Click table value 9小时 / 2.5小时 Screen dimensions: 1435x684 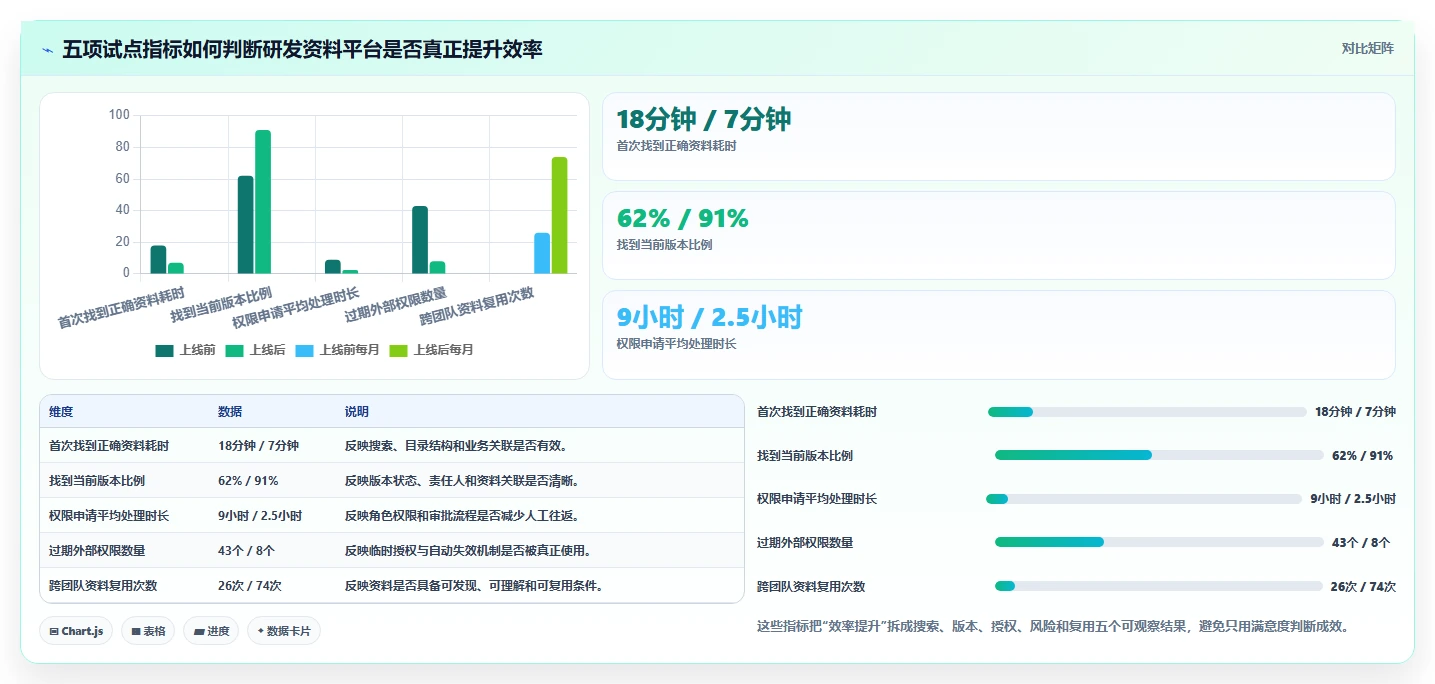click(x=260, y=516)
